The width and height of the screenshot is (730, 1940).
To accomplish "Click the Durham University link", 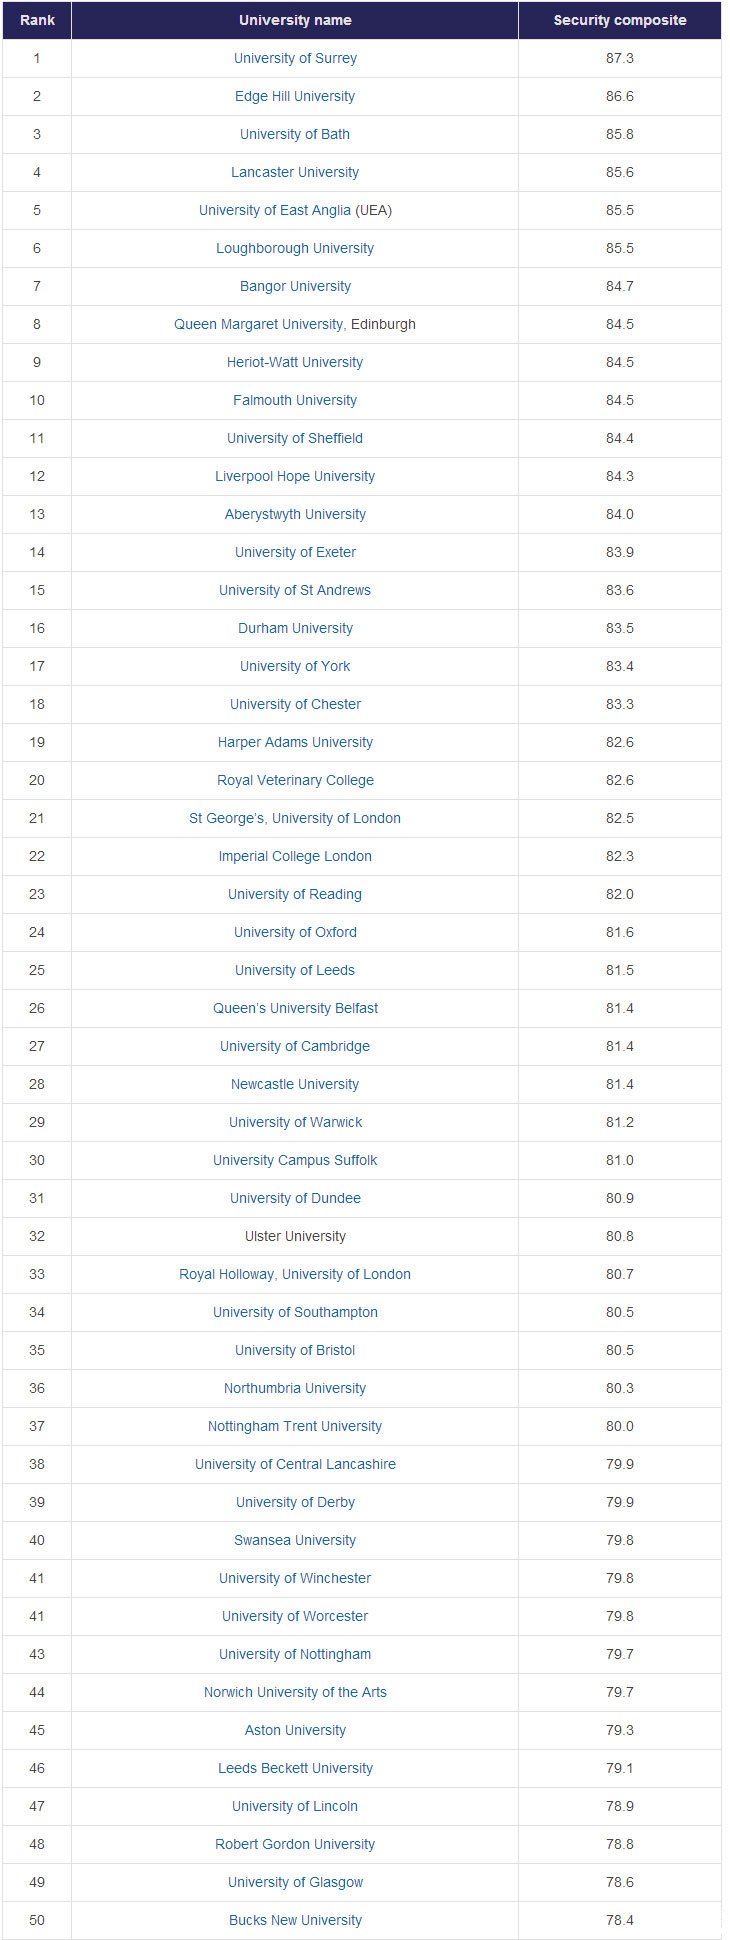I will [295, 628].
